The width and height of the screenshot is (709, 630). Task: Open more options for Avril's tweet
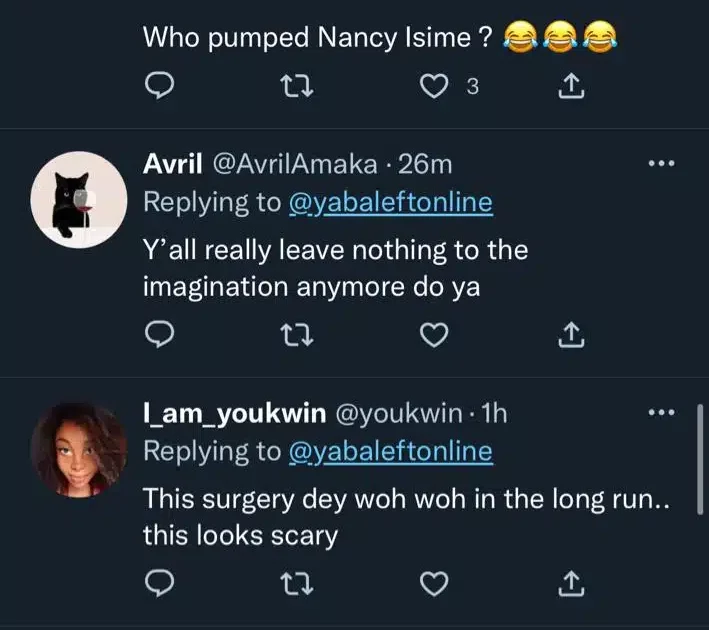click(662, 163)
